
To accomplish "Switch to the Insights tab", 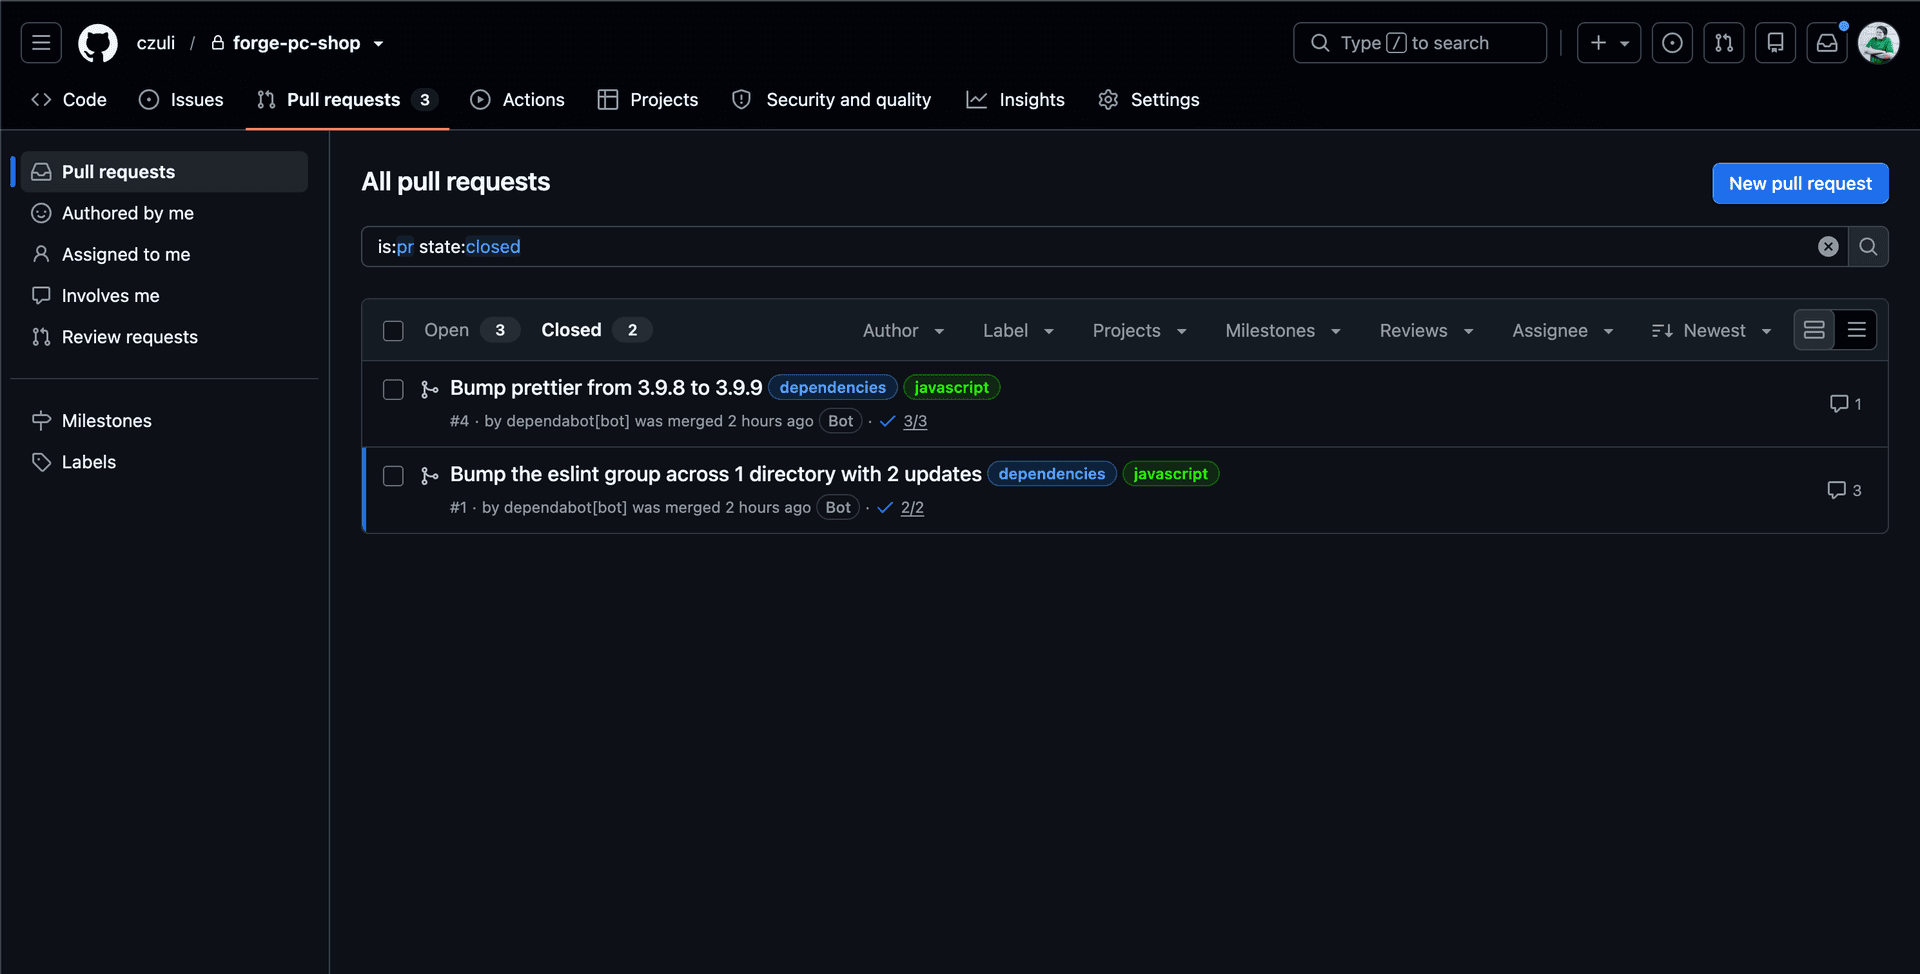I will 1015,100.
